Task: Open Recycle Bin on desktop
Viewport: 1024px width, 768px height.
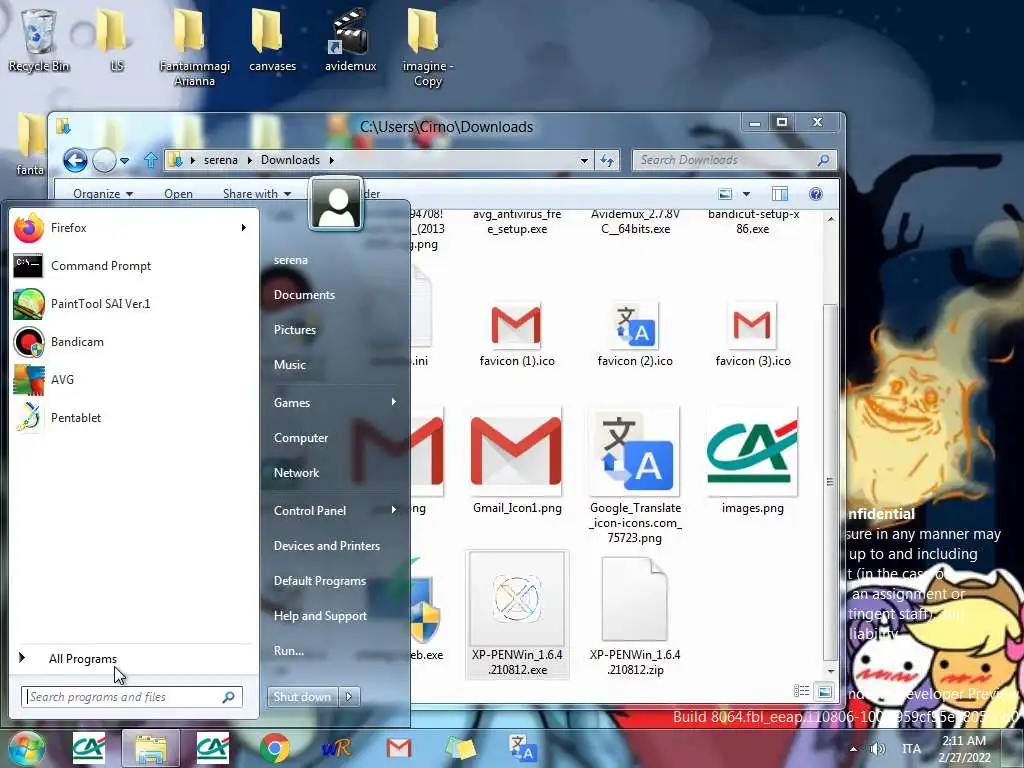Action: click(39, 39)
